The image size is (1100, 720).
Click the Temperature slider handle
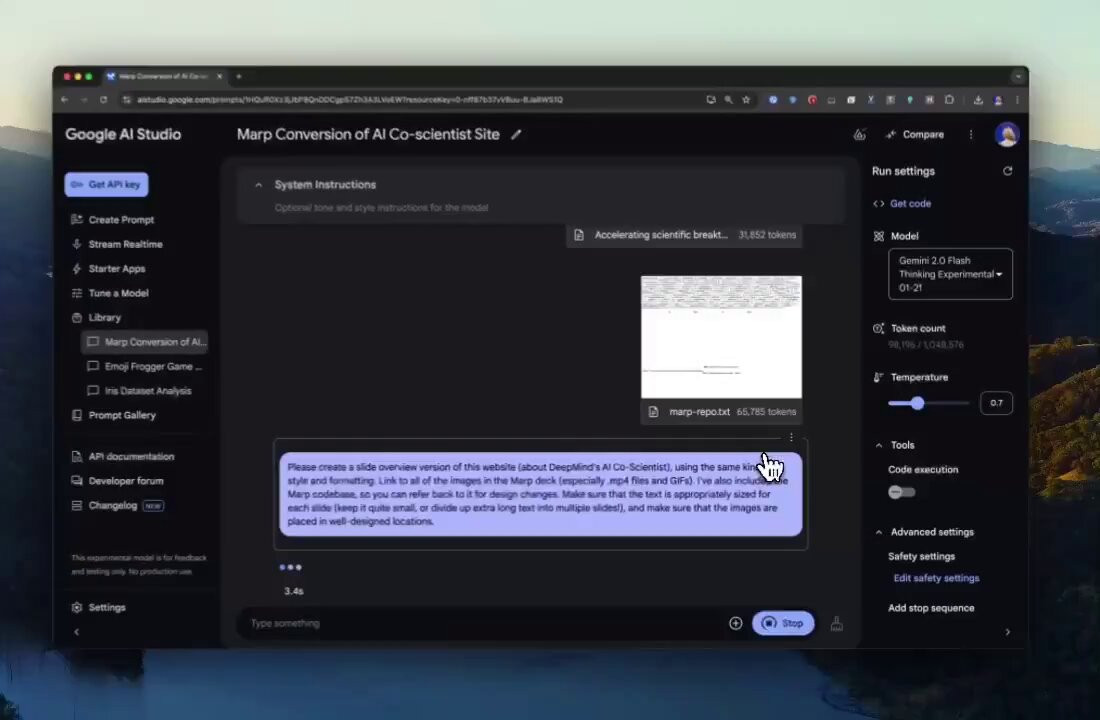point(917,403)
